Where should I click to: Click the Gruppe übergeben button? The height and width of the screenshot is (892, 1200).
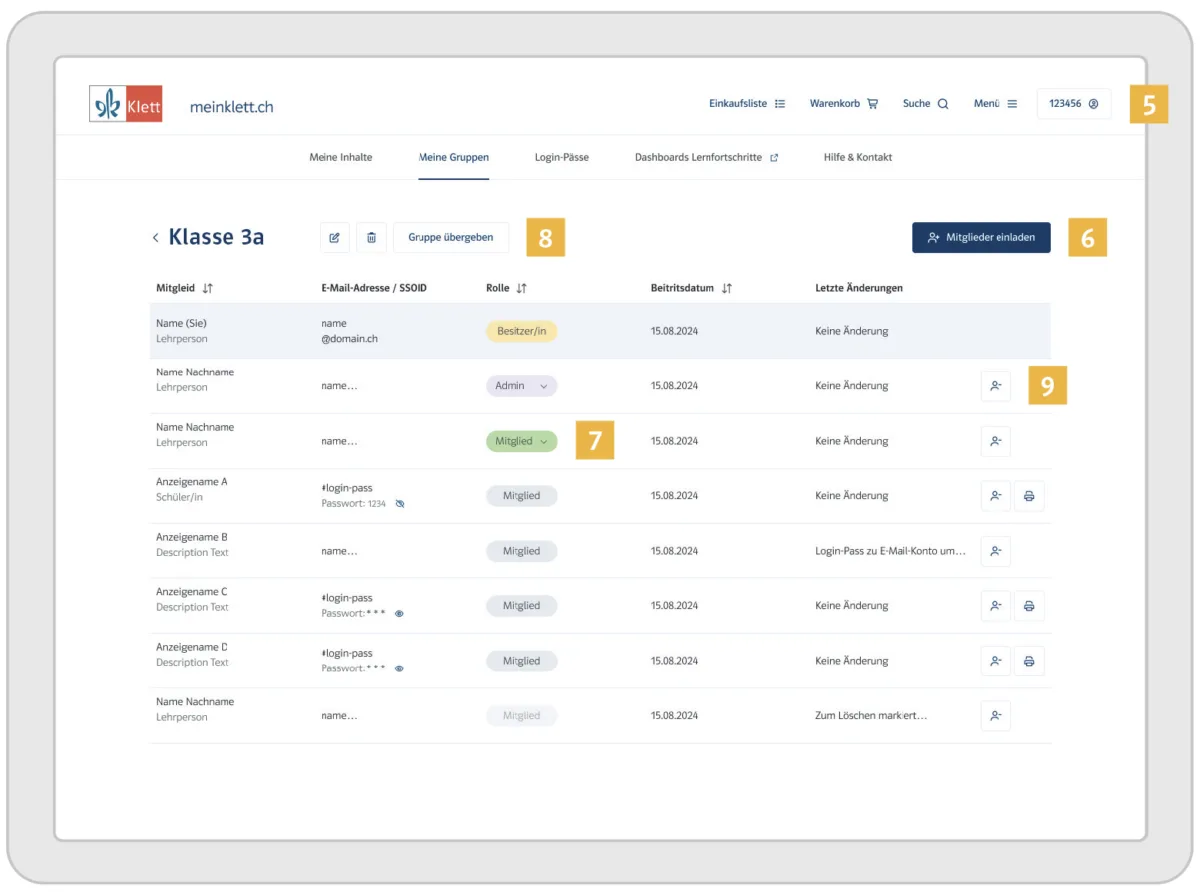click(451, 238)
